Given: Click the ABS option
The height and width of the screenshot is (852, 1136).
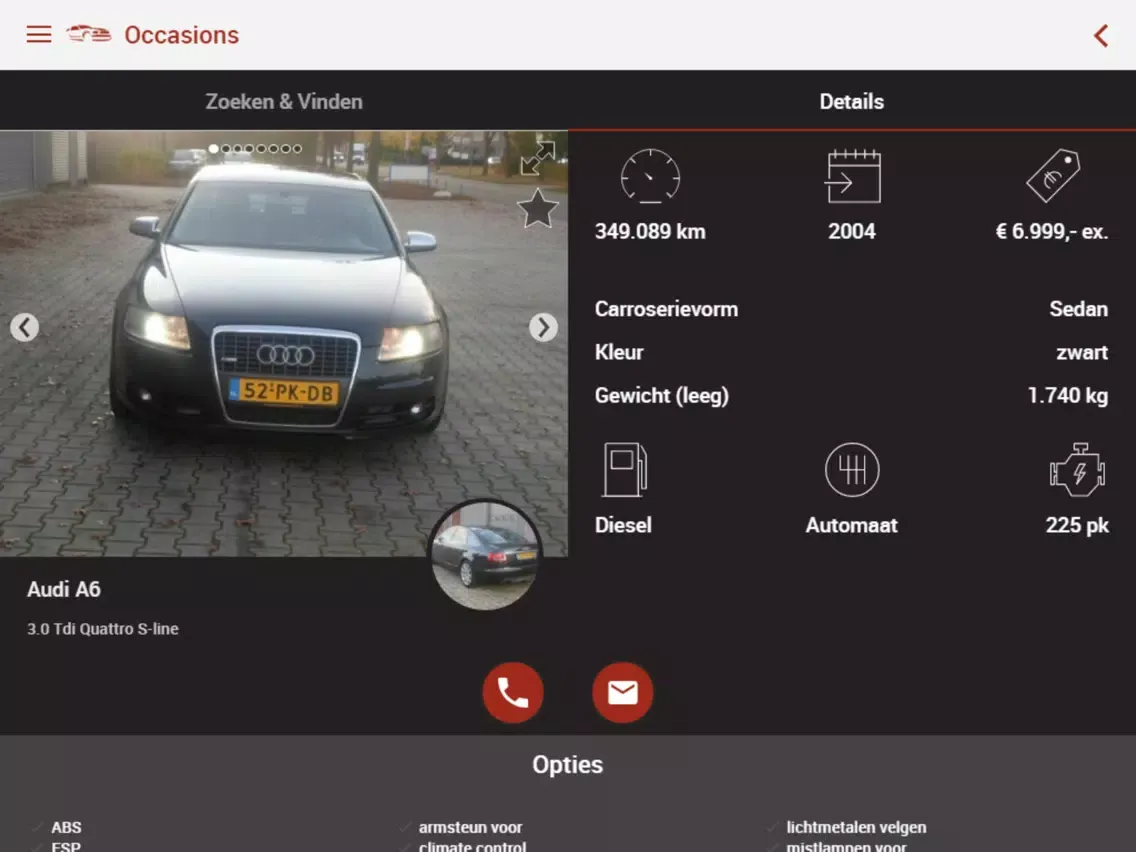Looking at the screenshot, I should tap(66, 827).
